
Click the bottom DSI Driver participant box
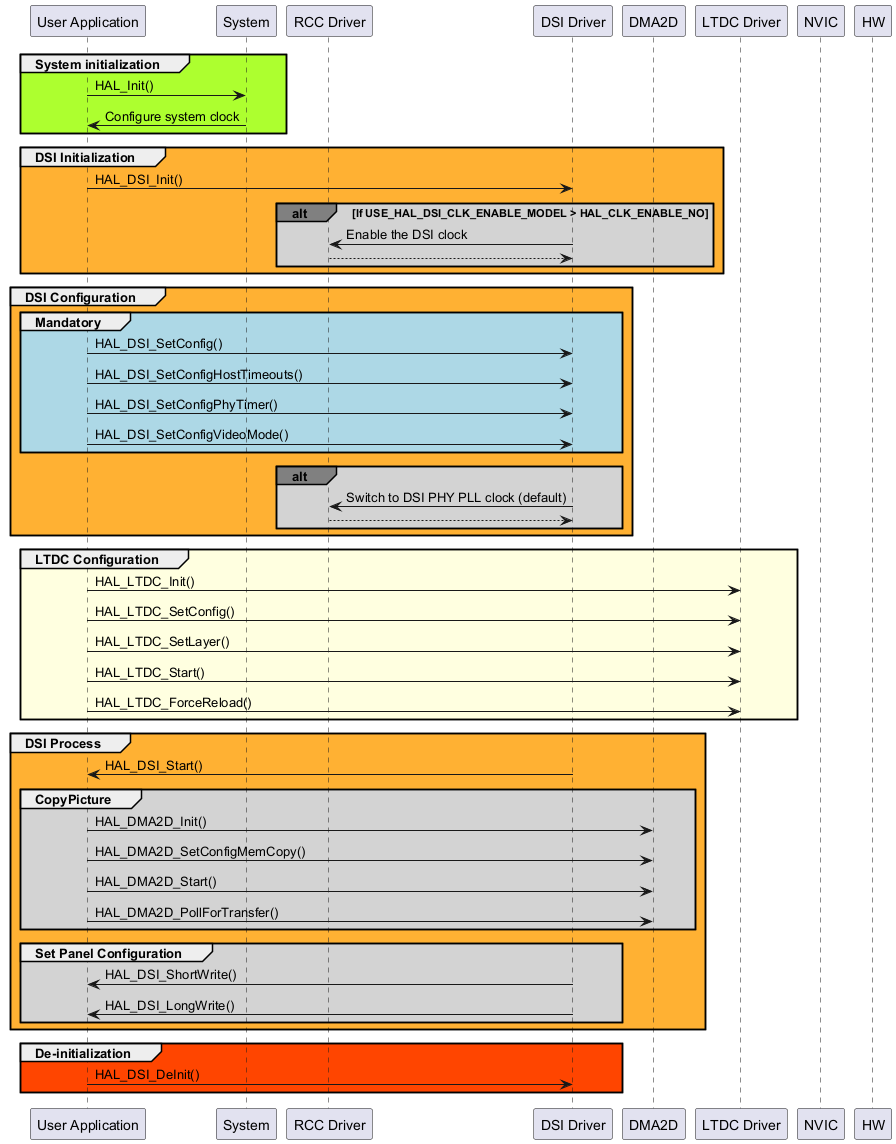pyautogui.click(x=573, y=1124)
